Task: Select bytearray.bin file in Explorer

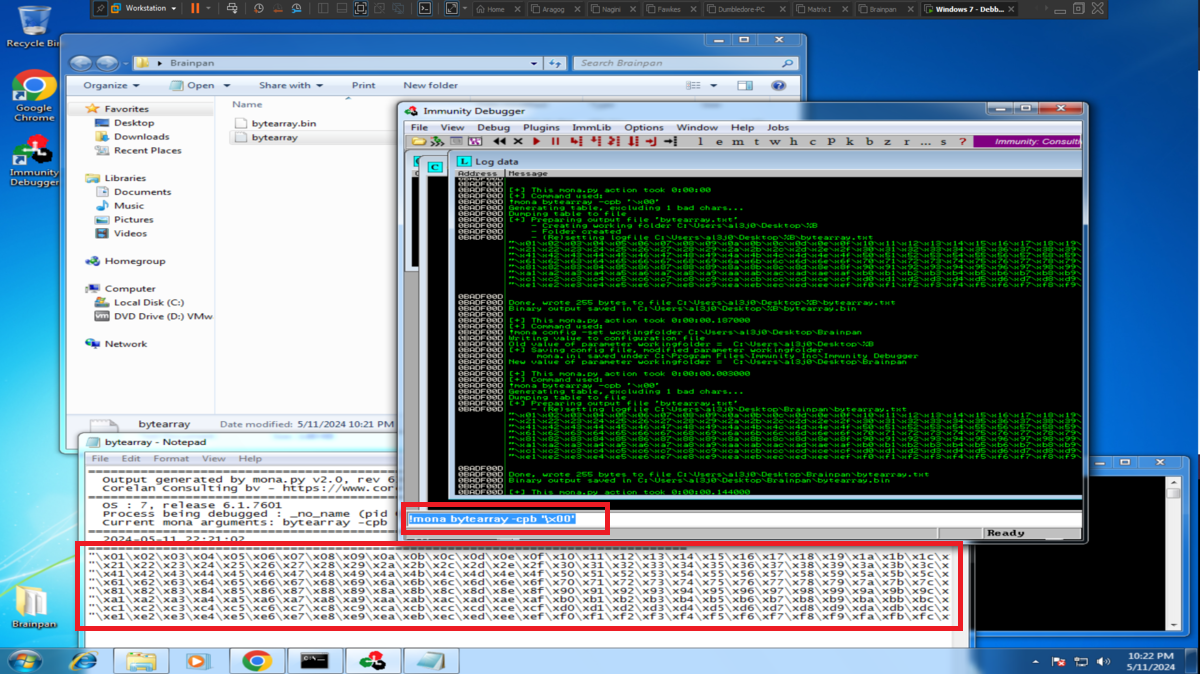Action: pyautogui.click(x=284, y=123)
